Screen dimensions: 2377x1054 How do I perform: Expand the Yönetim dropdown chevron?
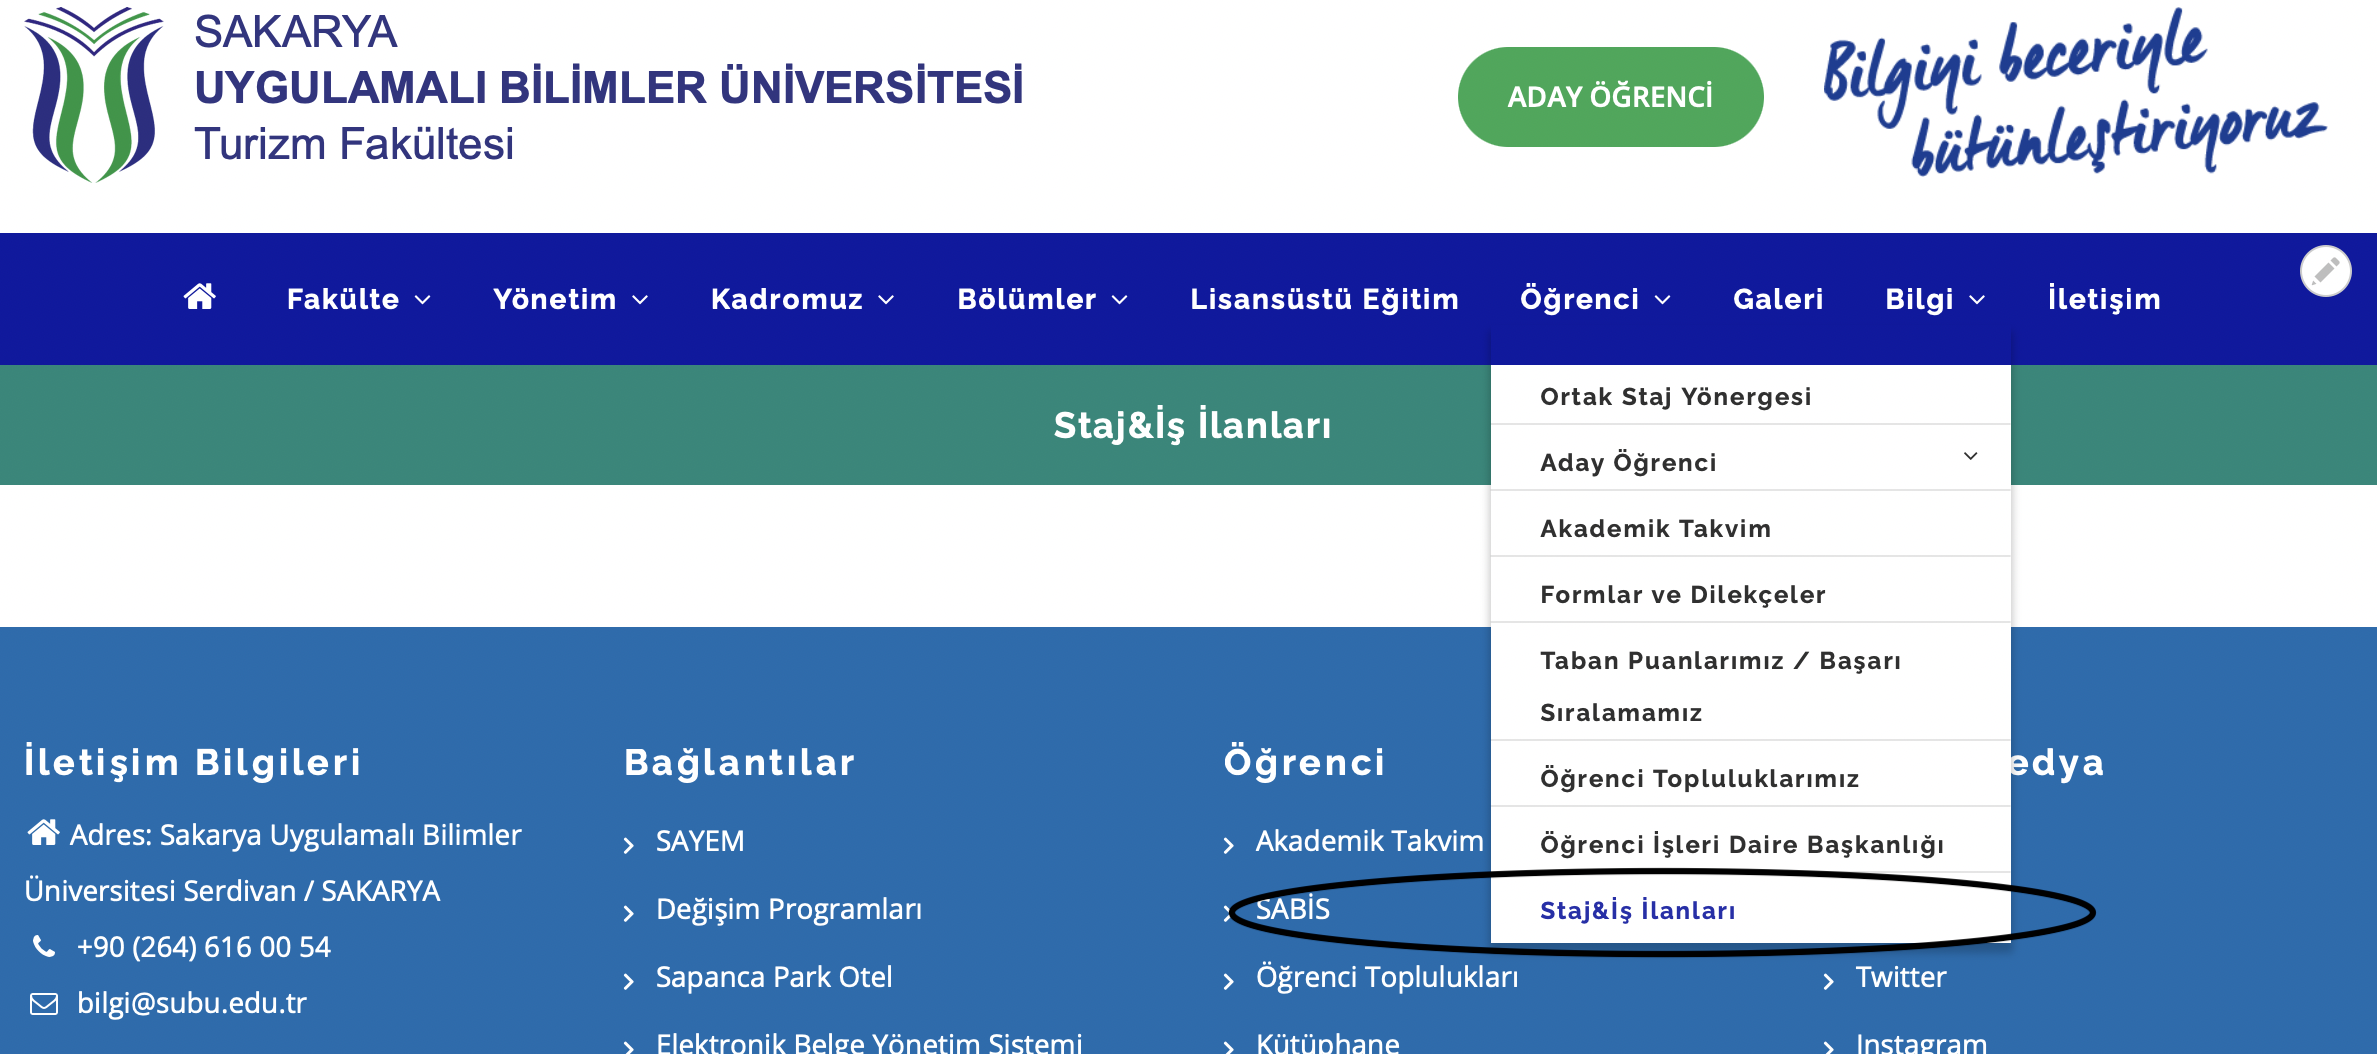(x=641, y=300)
